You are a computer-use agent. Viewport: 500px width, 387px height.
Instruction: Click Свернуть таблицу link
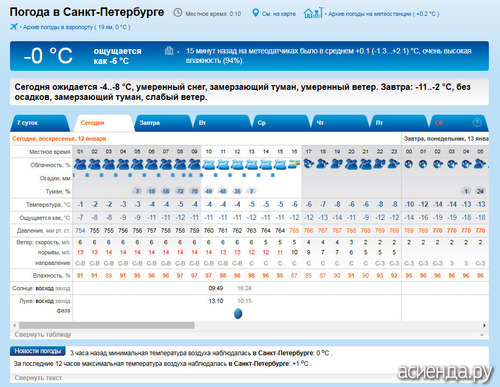[x=43, y=334]
